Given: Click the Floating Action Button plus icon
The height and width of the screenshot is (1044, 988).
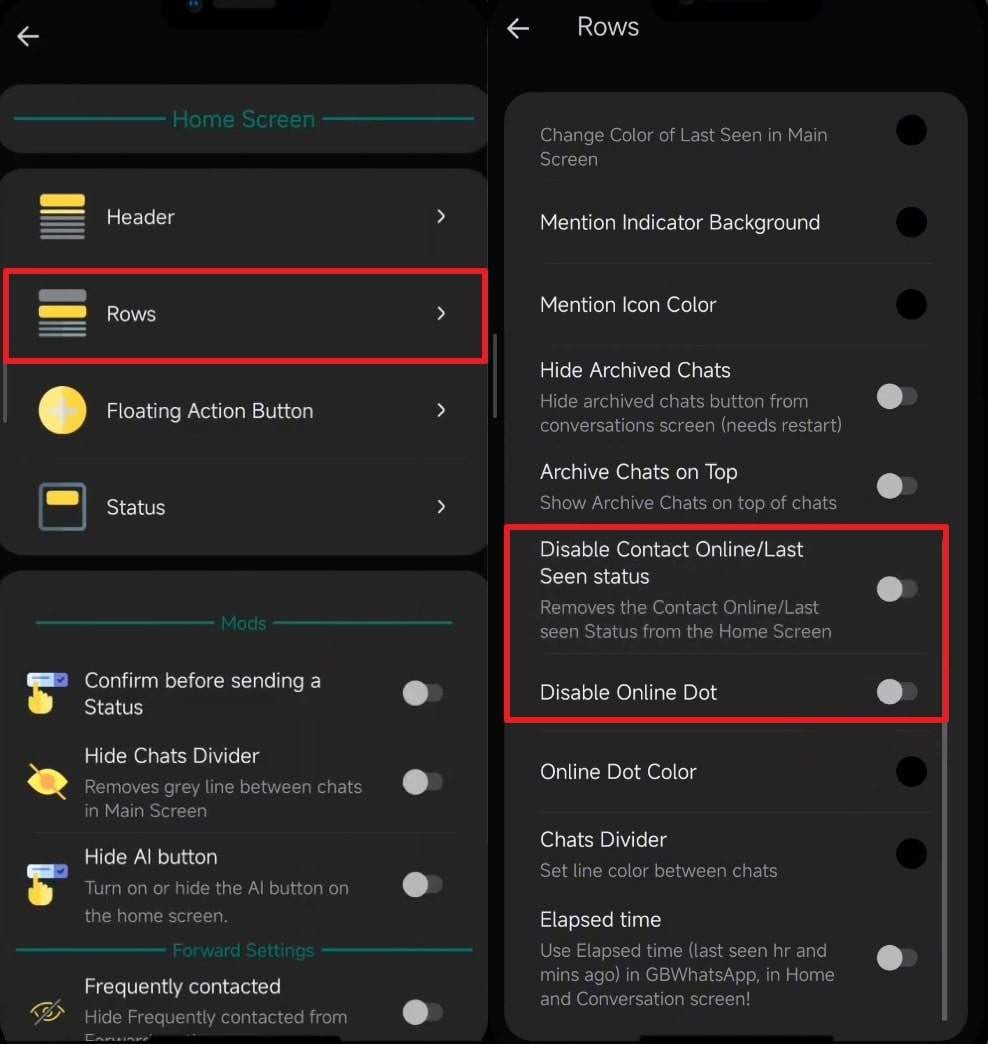Looking at the screenshot, I should tap(62, 410).
